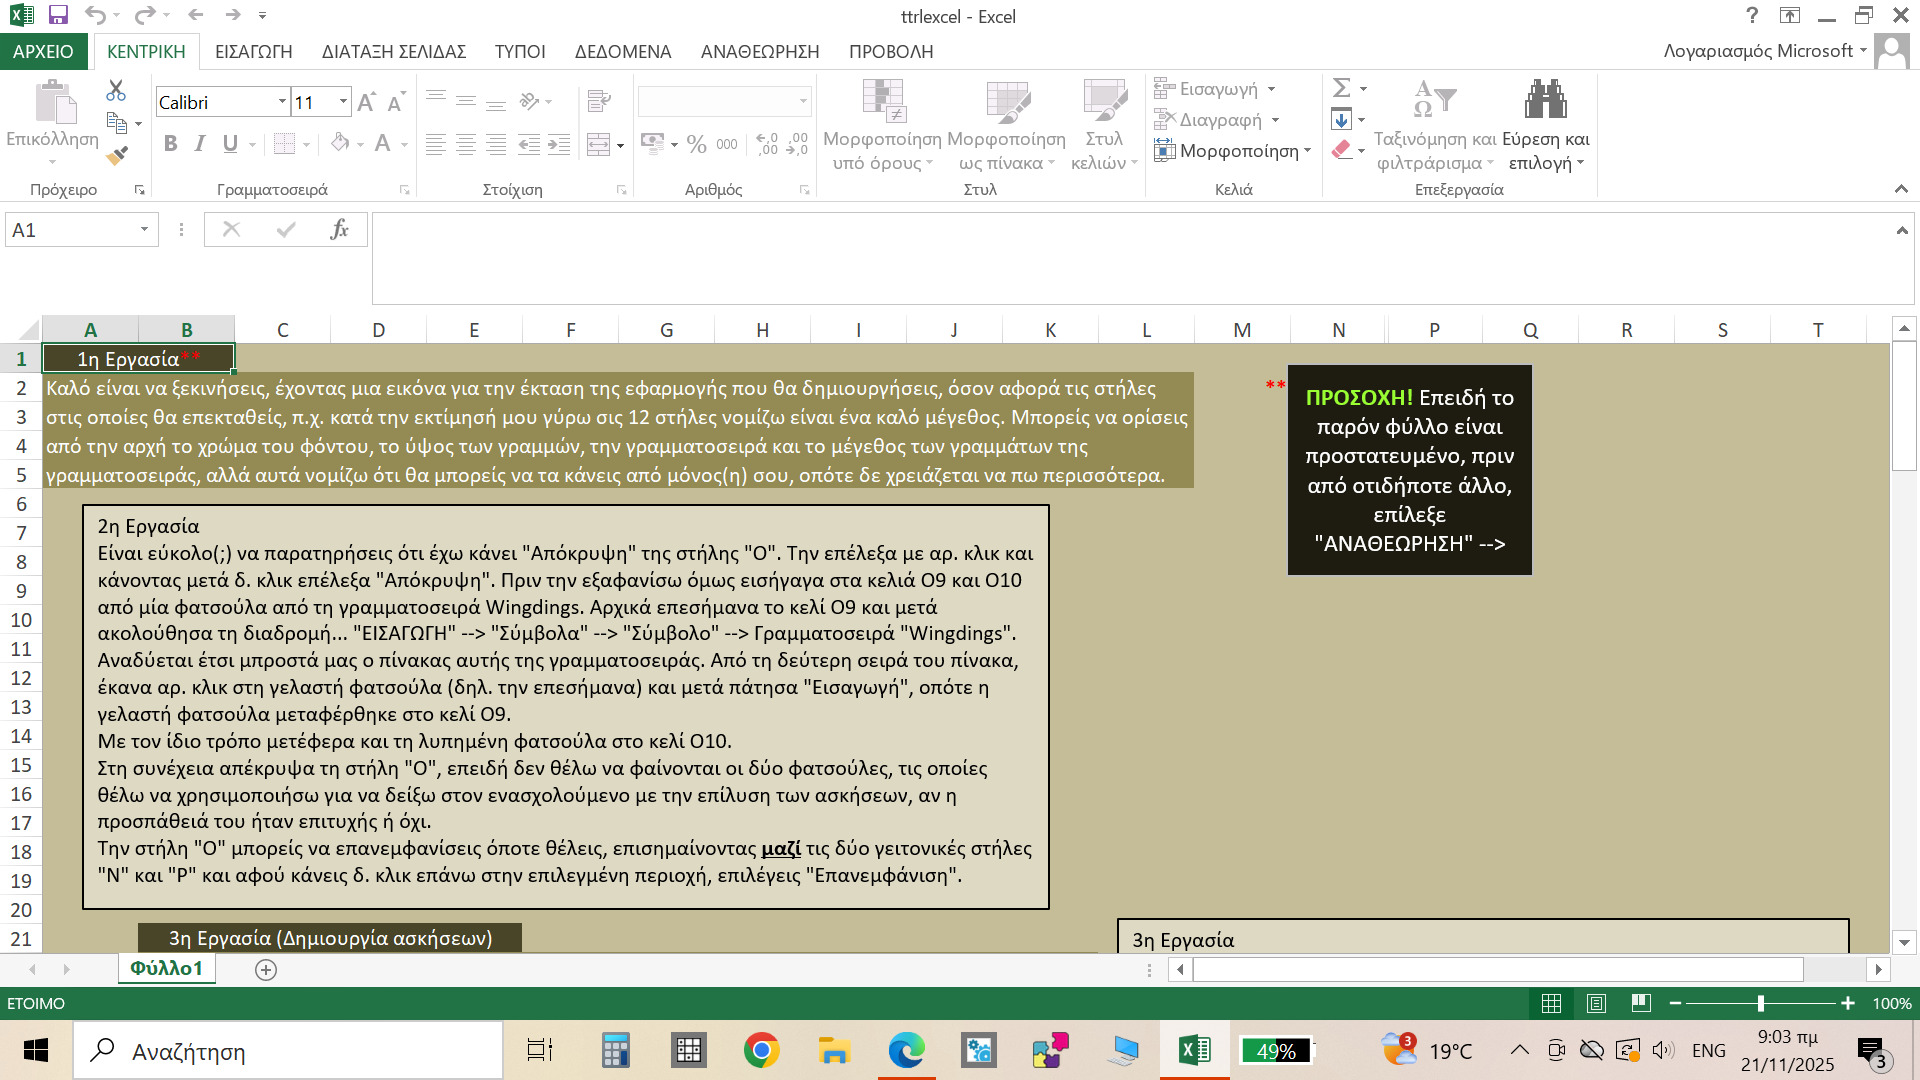Open the Calibri font name dropdown
The width and height of the screenshot is (1920, 1080).
(x=282, y=102)
